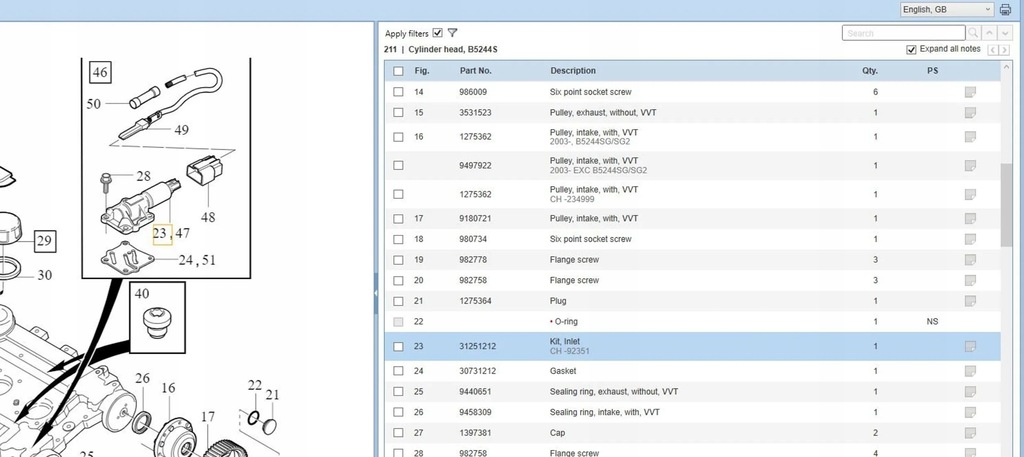Click note icon for Gasket 30731212
Image resolution: width=1024 pixels, height=457 pixels.
coord(969,371)
